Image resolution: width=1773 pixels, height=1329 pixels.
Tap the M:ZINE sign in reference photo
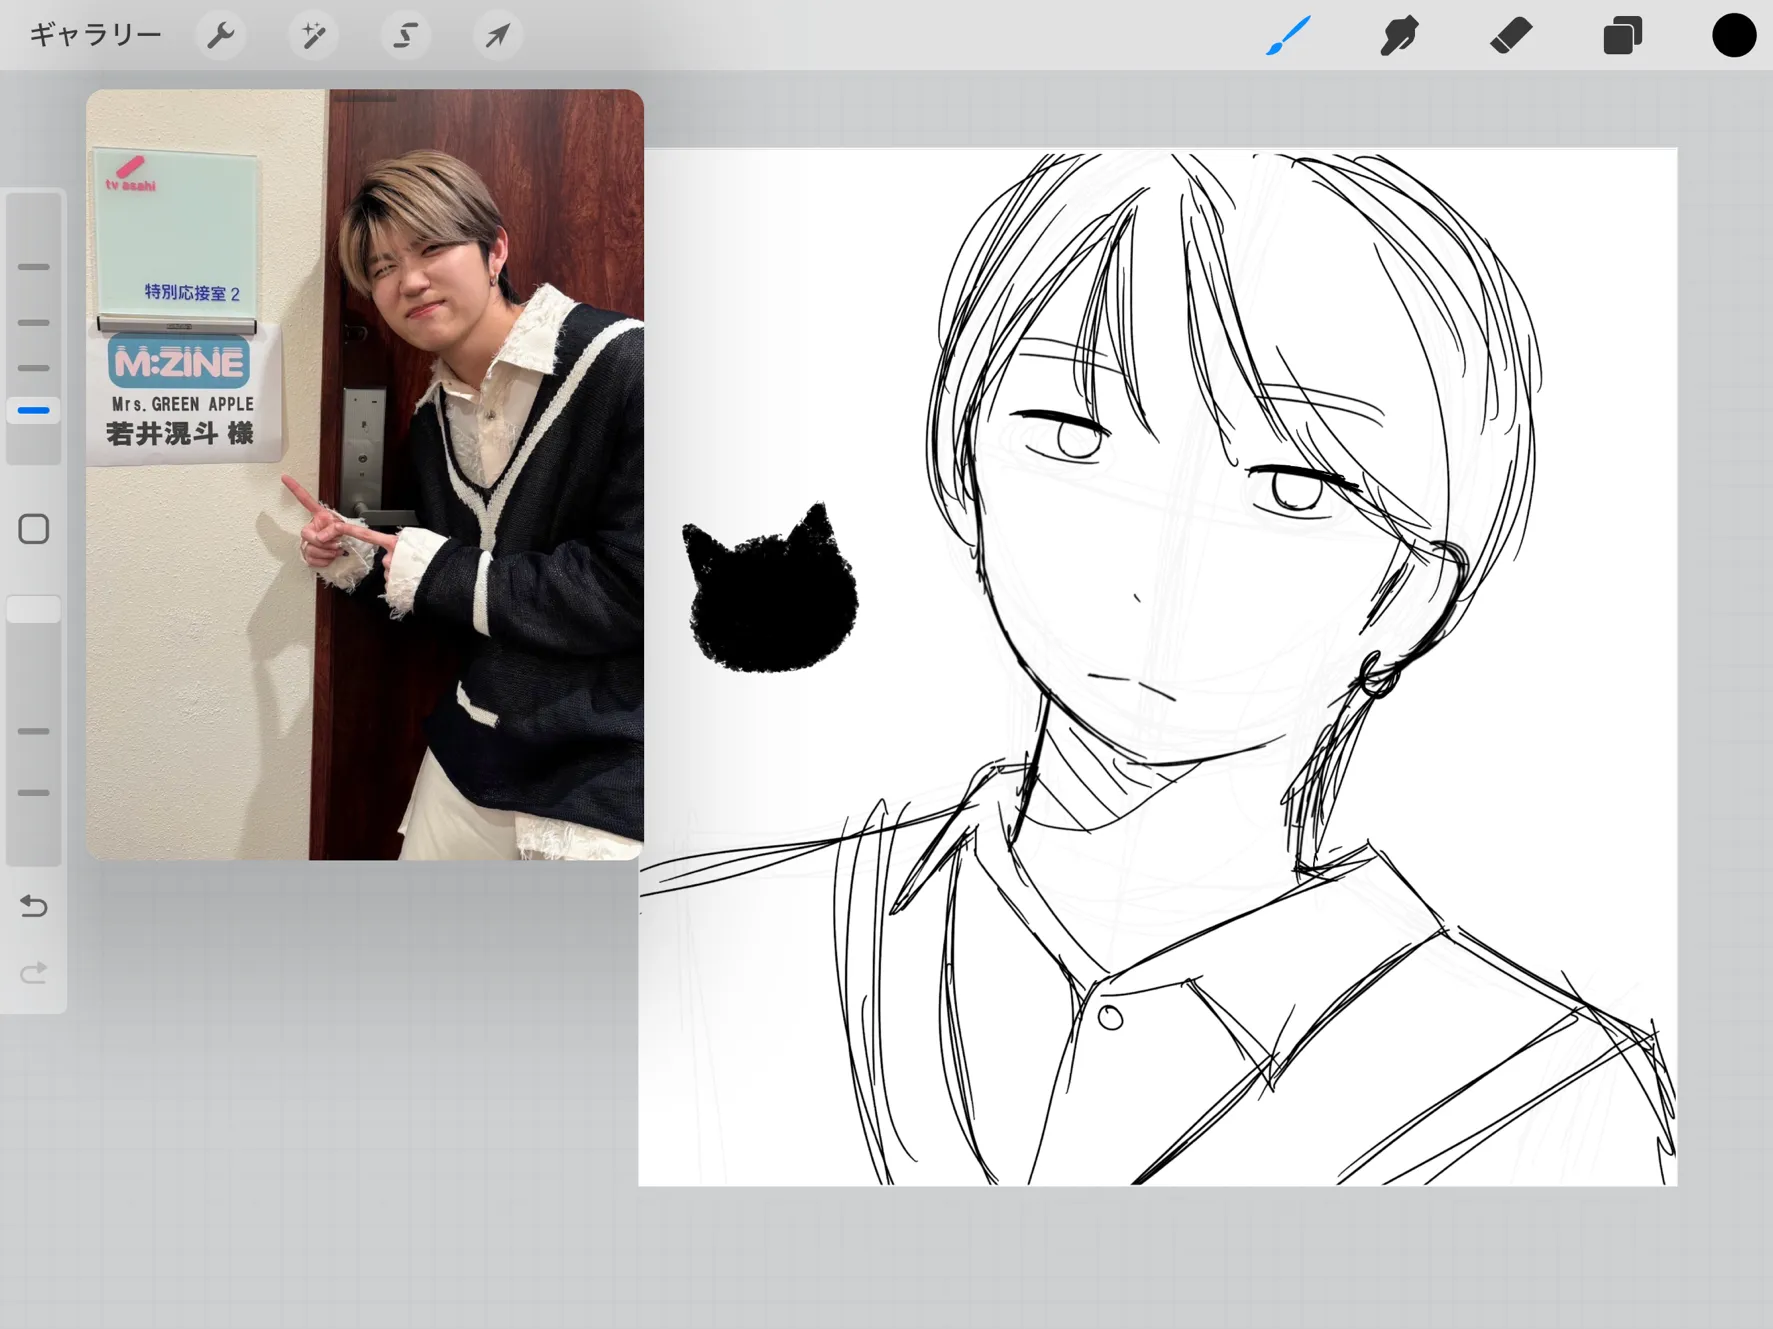[179, 362]
